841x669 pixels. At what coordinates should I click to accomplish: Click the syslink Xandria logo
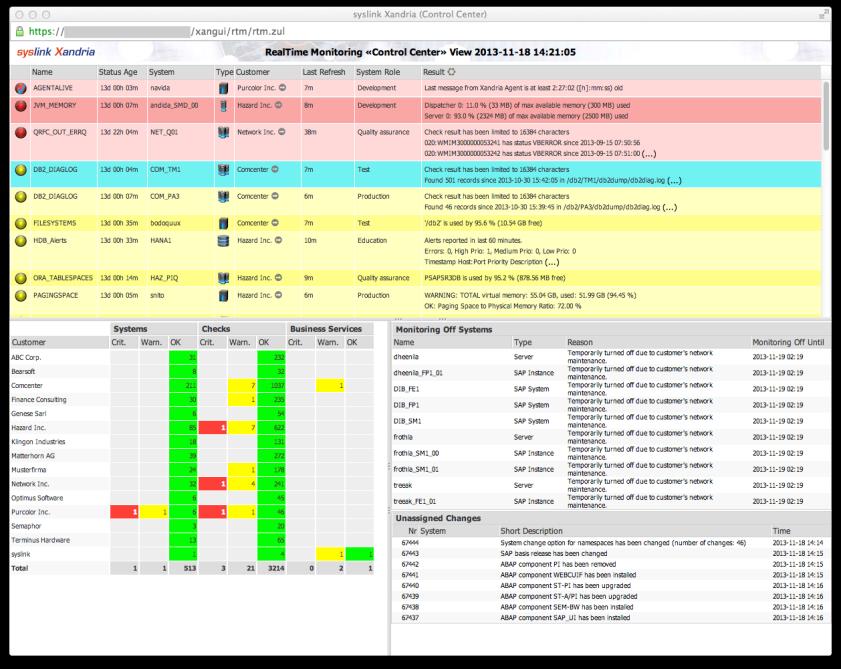pos(56,52)
